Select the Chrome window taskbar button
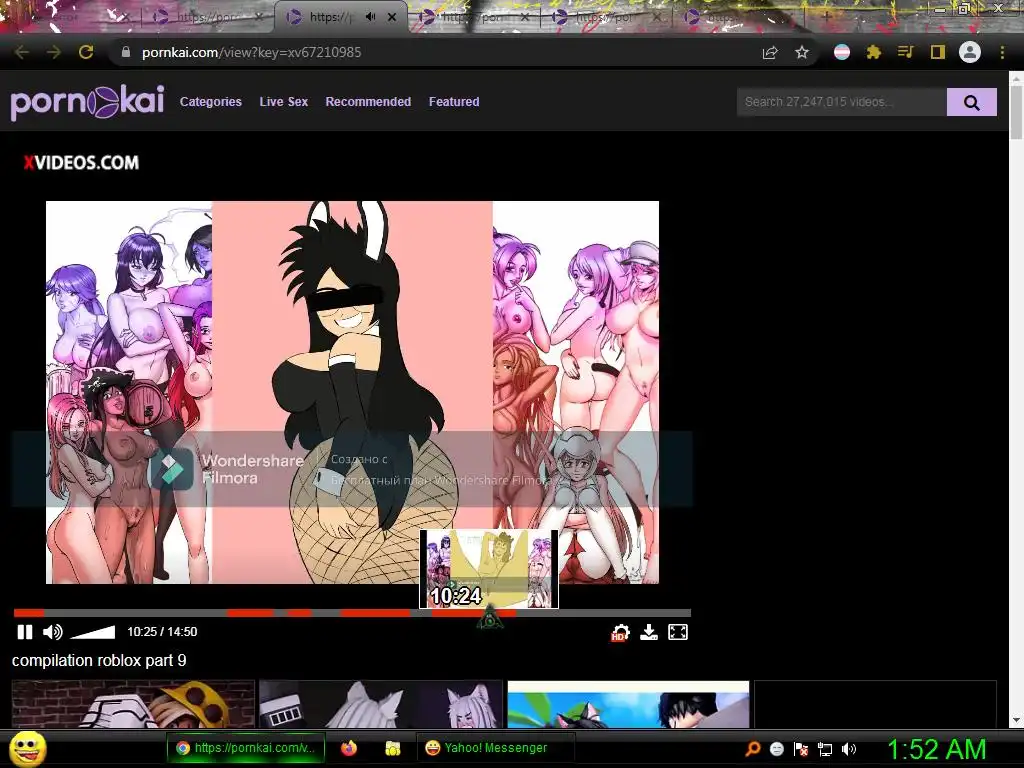1024x768 pixels. (x=246, y=748)
